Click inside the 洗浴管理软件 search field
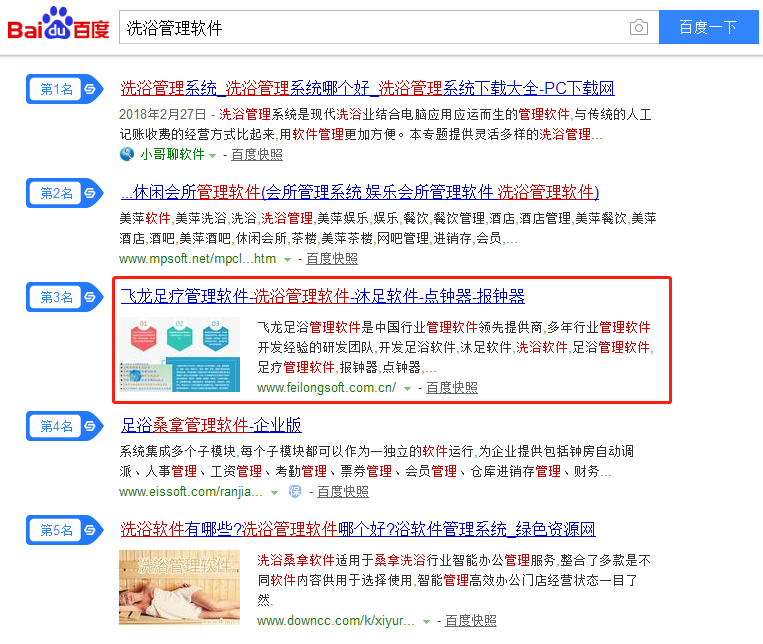This screenshot has height=644, width=763. click(374, 27)
